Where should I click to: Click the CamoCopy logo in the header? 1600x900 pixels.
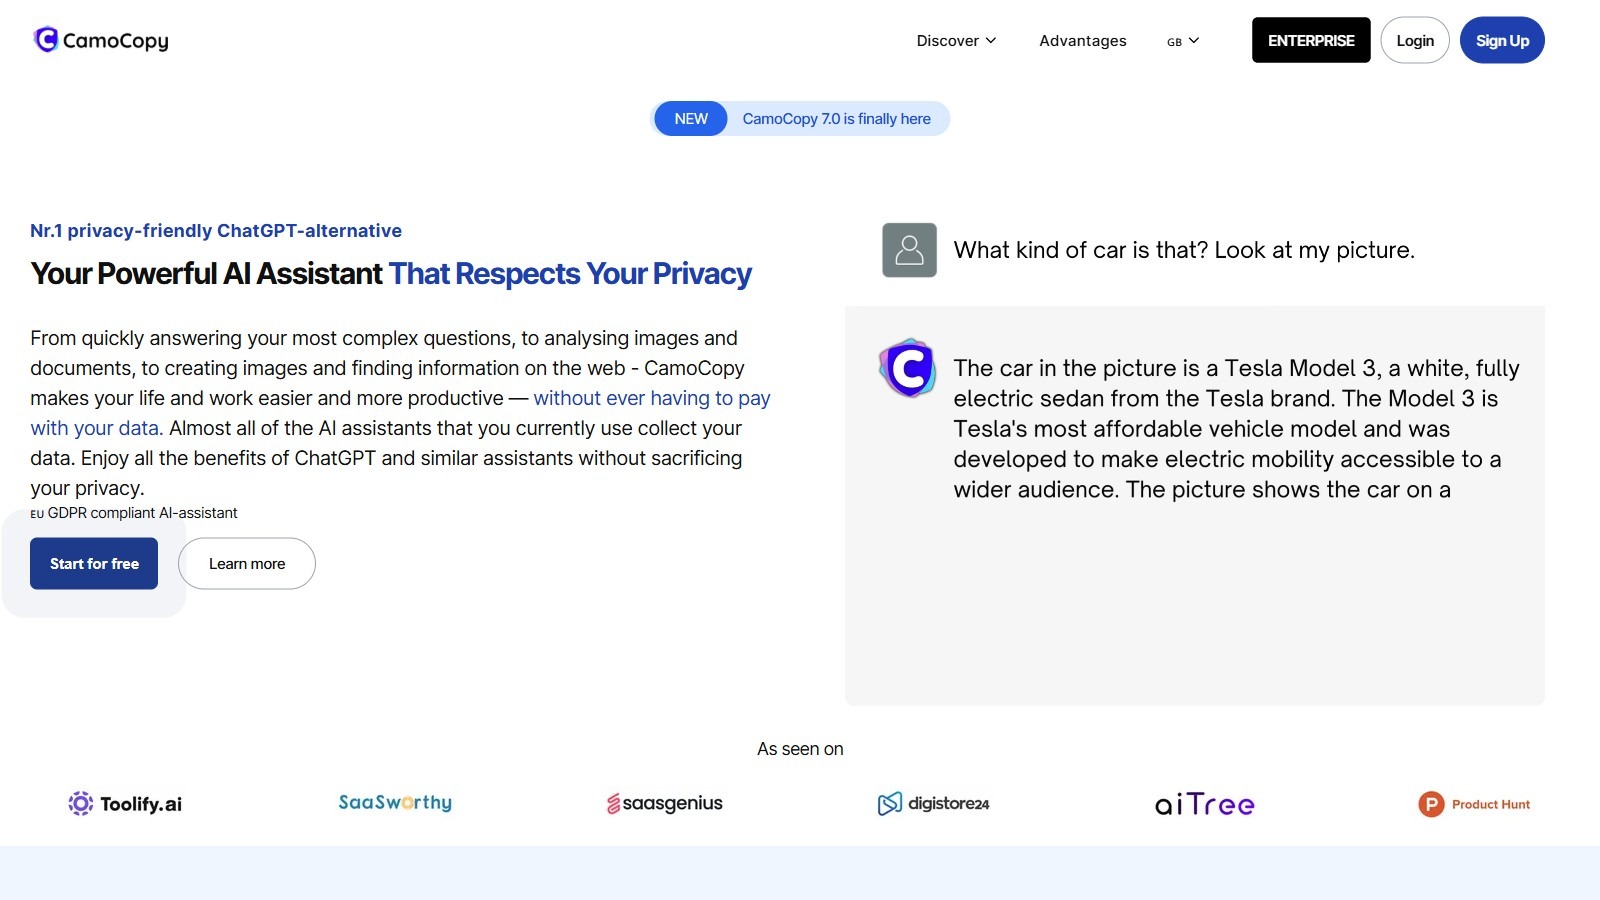pos(101,40)
